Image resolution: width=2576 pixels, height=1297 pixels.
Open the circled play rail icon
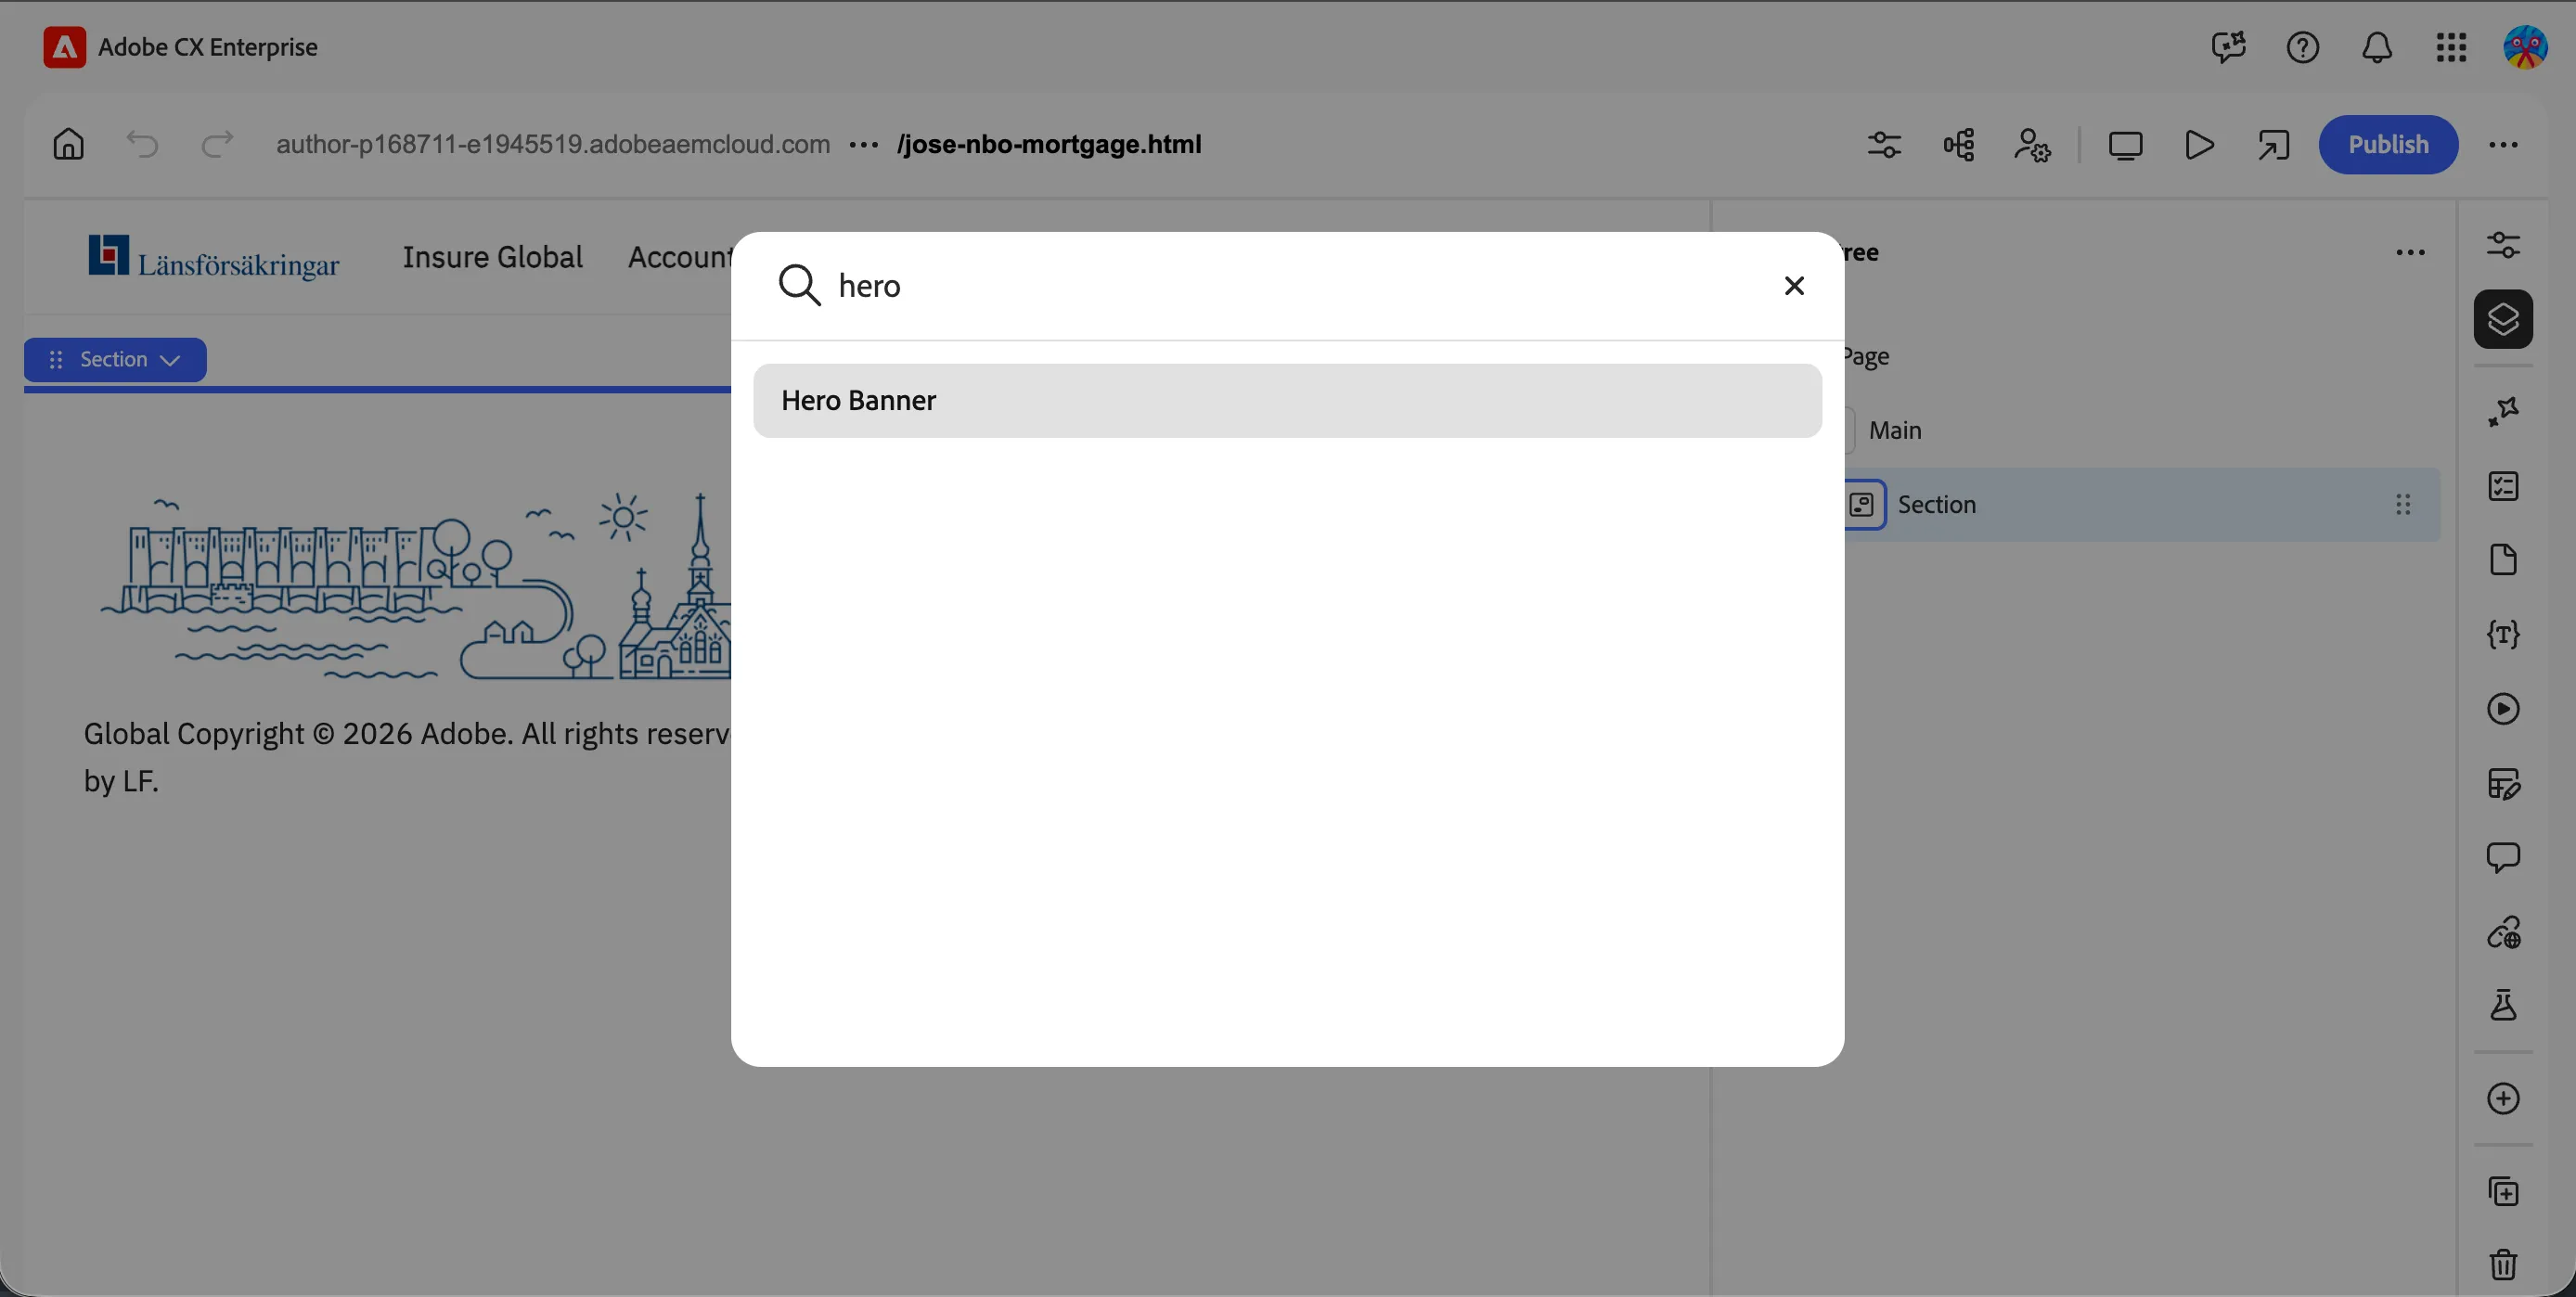pos(2503,709)
